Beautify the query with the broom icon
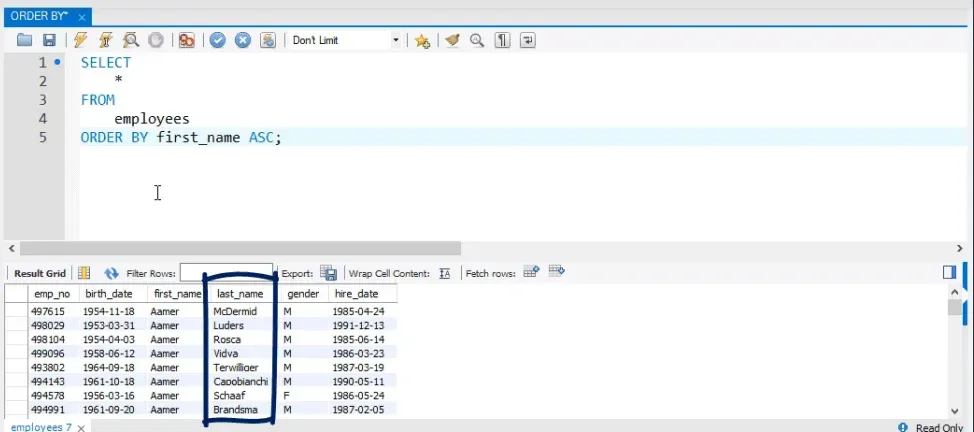974x432 pixels. 452,40
